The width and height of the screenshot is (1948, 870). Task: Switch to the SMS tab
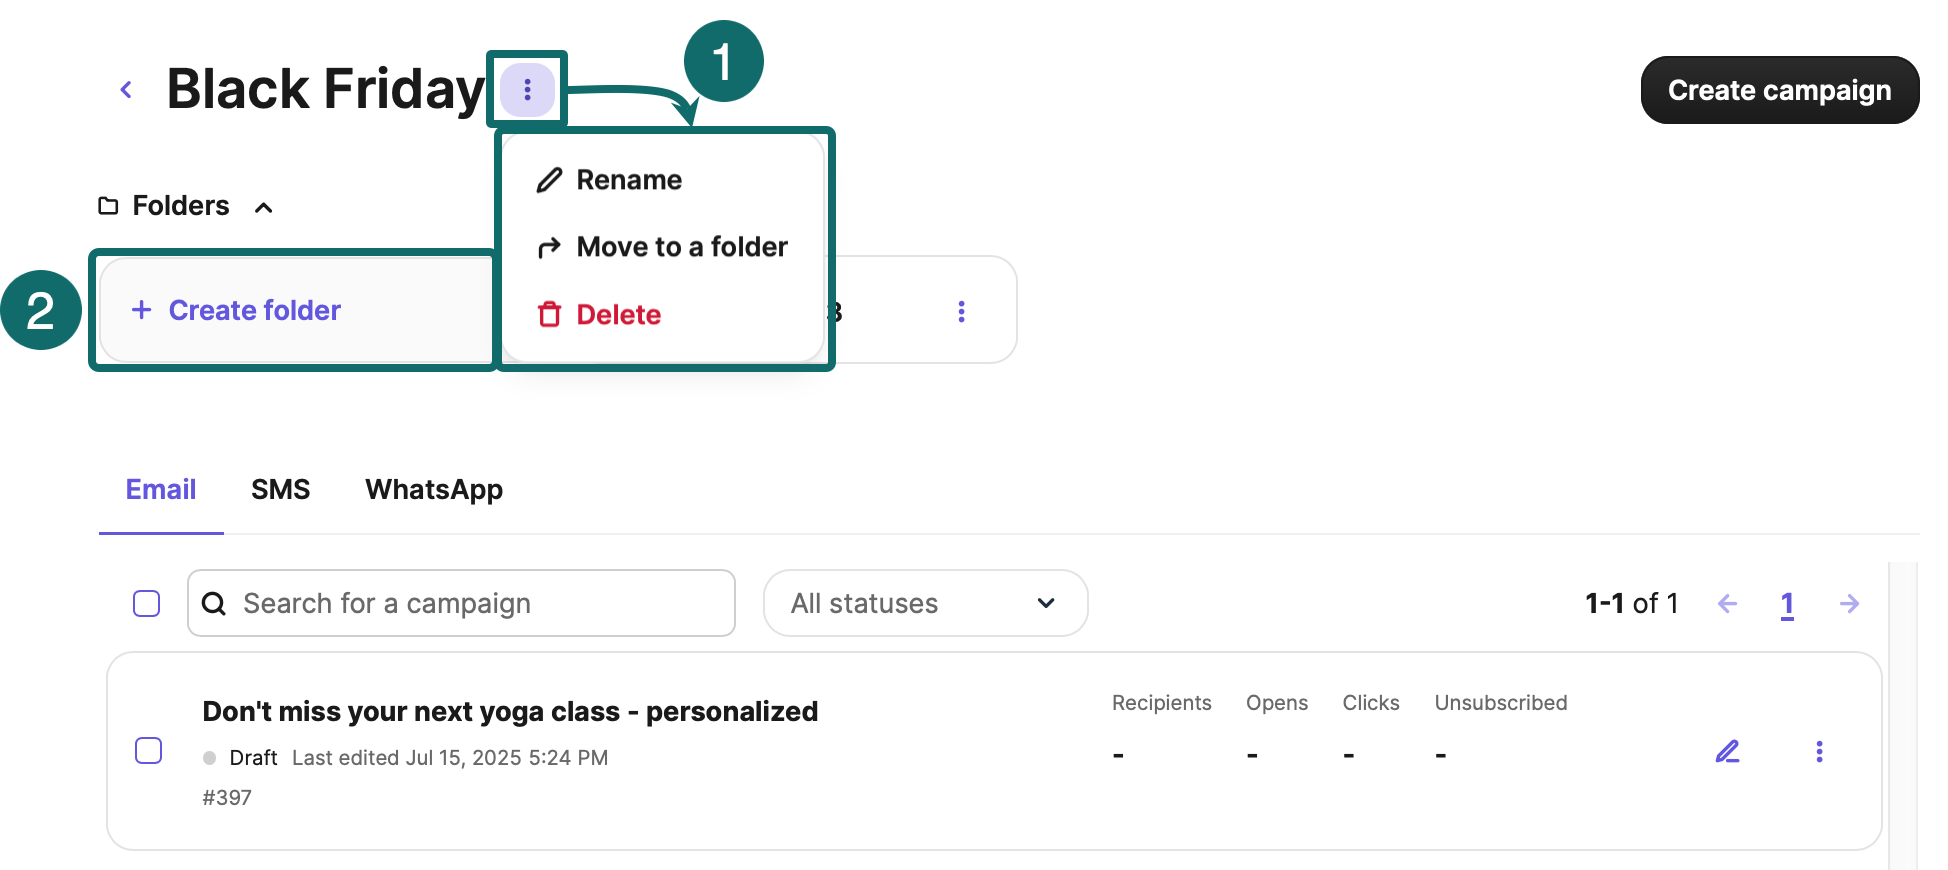pos(280,490)
